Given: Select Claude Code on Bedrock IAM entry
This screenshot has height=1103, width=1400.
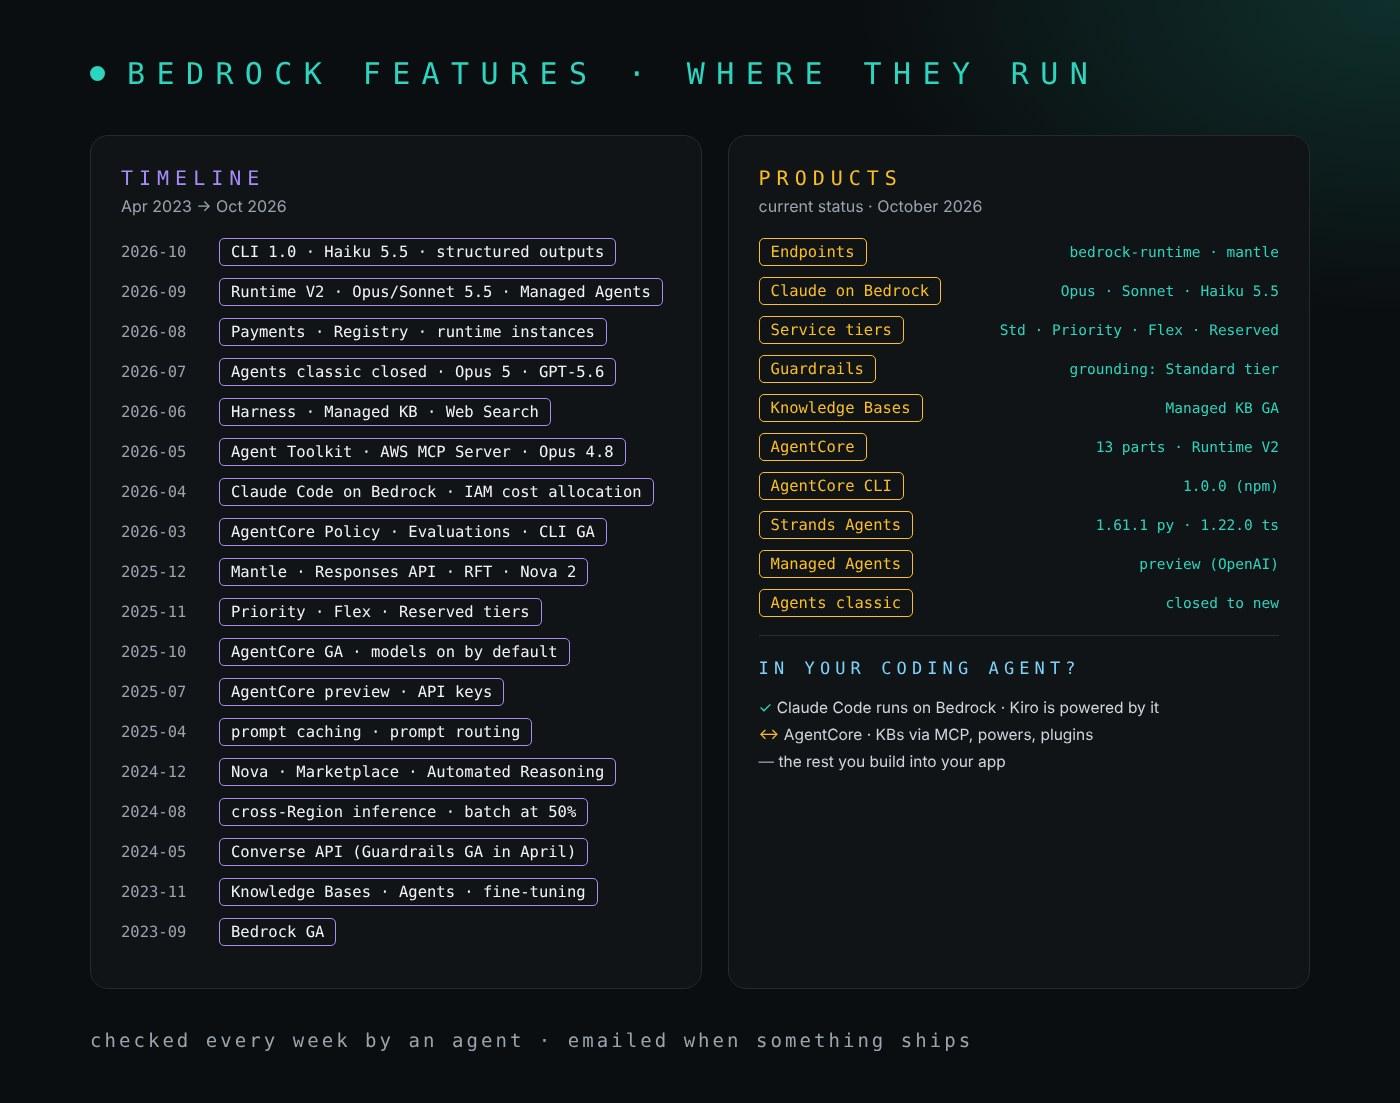Looking at the screenshot, I should [436, 492].
